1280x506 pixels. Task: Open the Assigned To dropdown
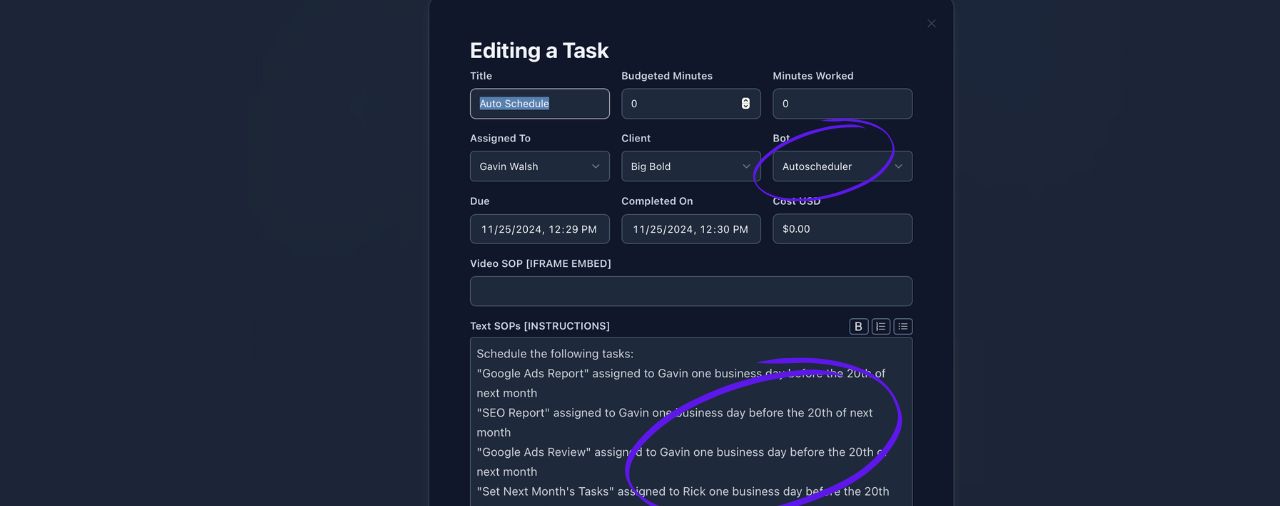pyautogui.click(x=540, y=166)
